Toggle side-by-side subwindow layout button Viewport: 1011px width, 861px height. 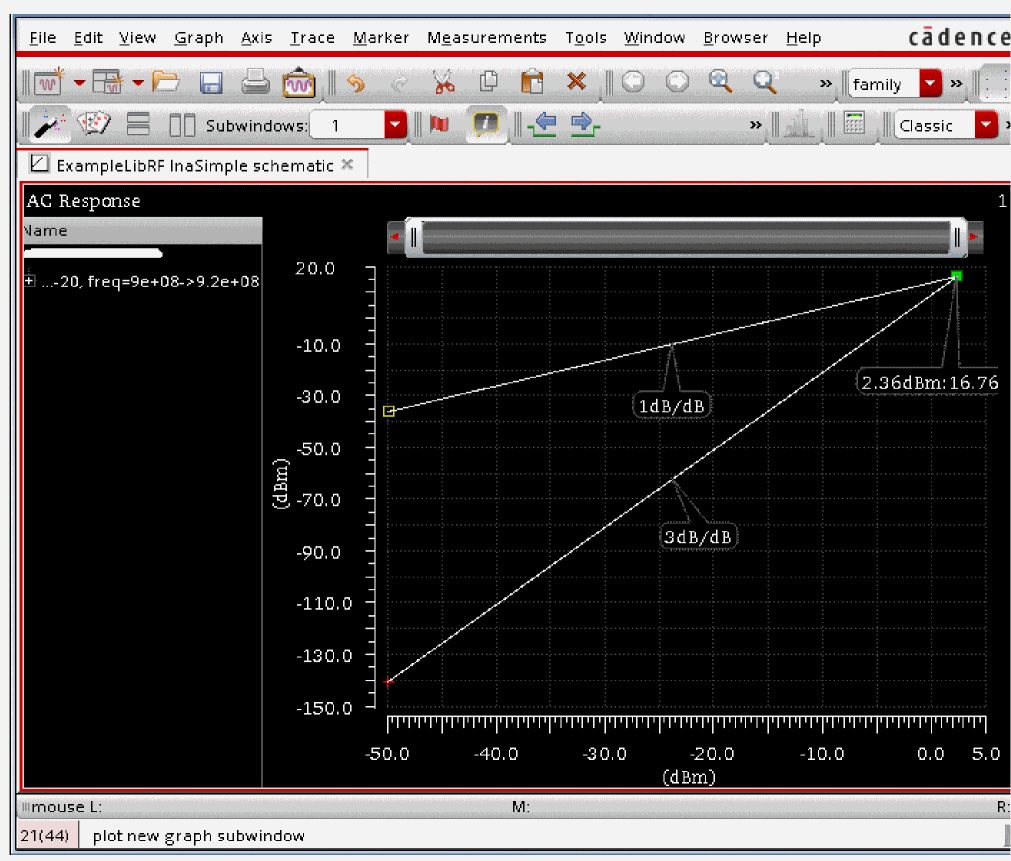coord(182,125)
